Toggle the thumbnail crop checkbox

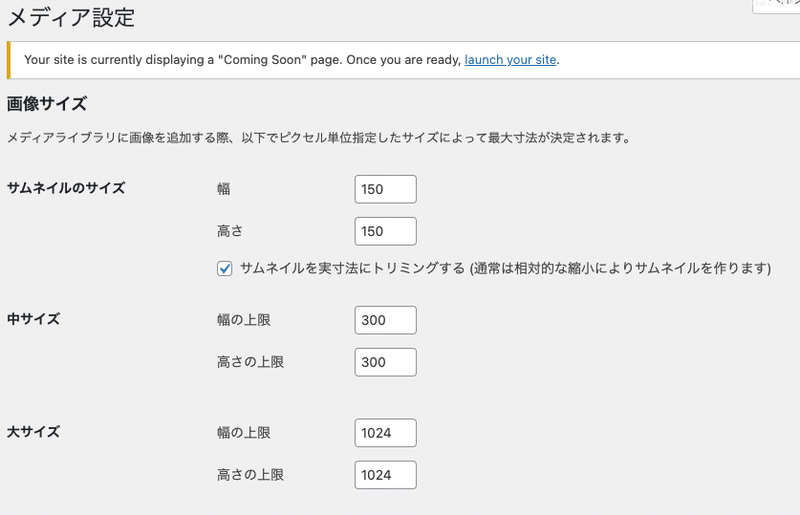click(225, 268)
